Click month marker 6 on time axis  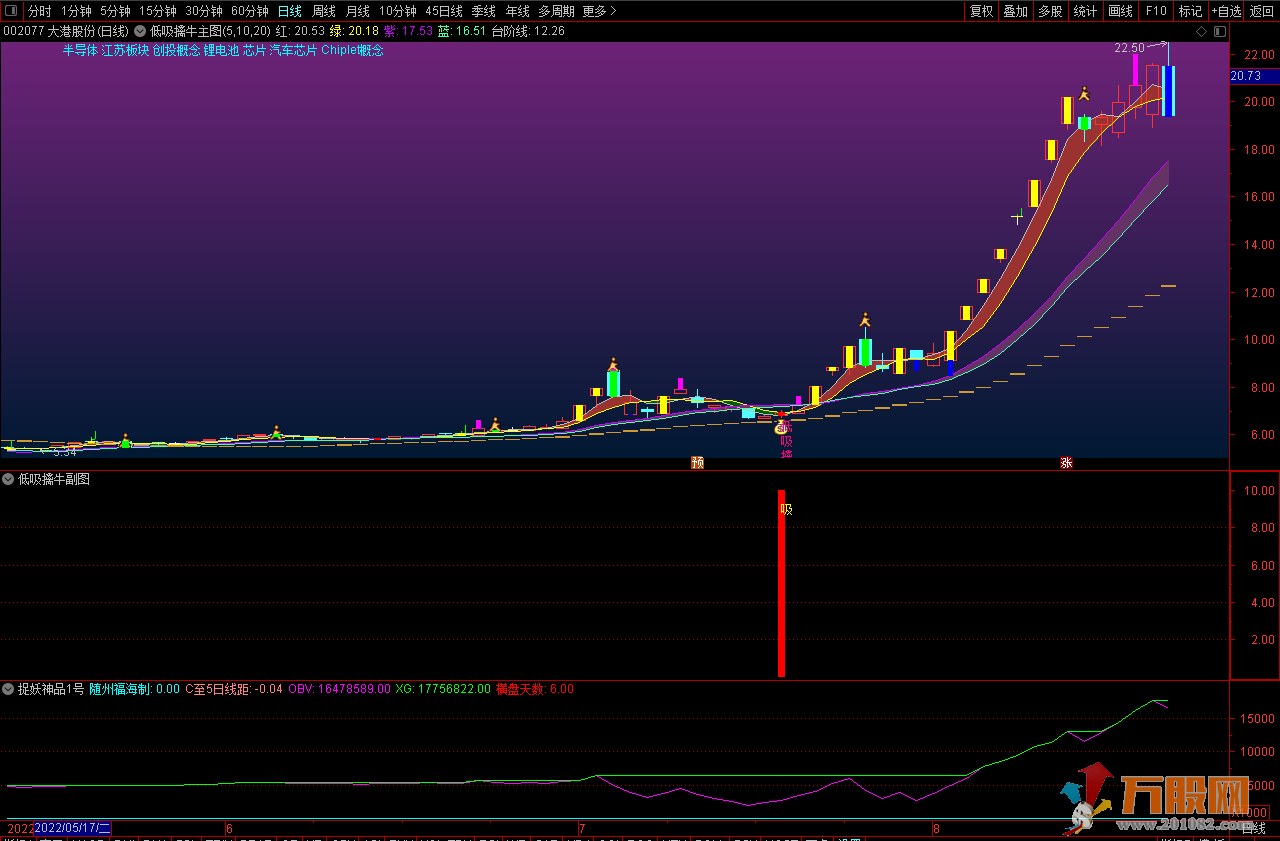point(229,828)
